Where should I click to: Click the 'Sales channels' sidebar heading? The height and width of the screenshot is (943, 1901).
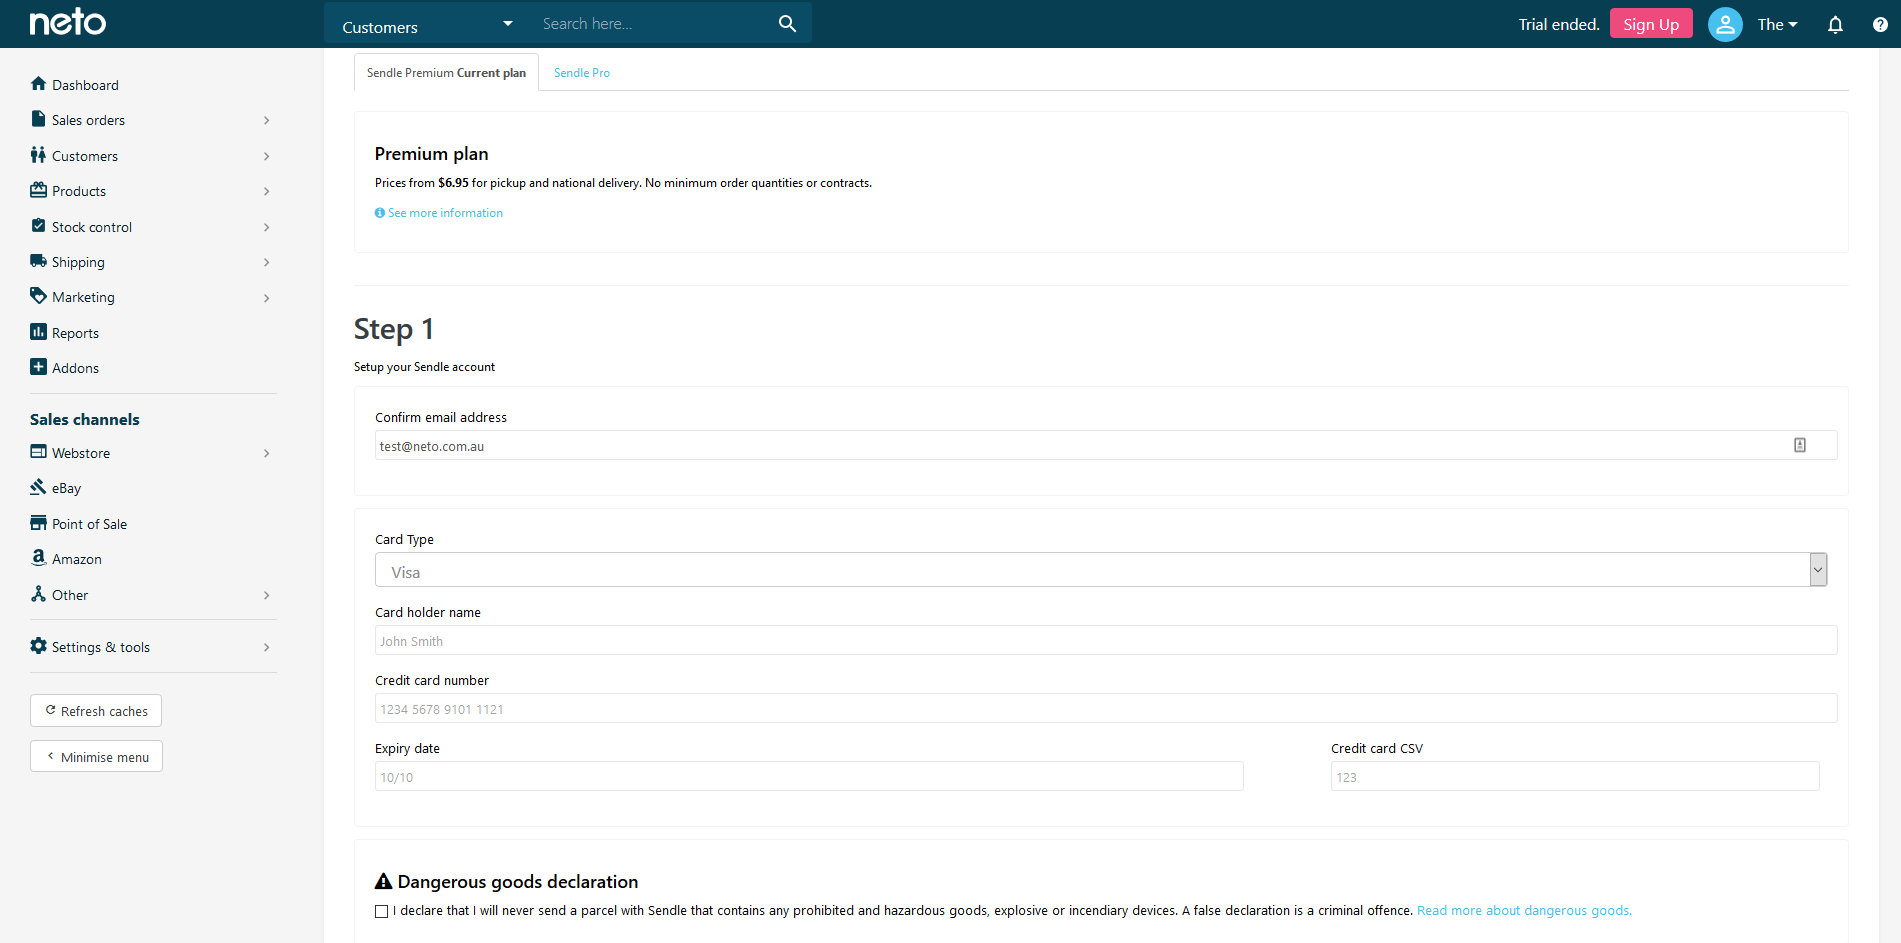point(85,420)
